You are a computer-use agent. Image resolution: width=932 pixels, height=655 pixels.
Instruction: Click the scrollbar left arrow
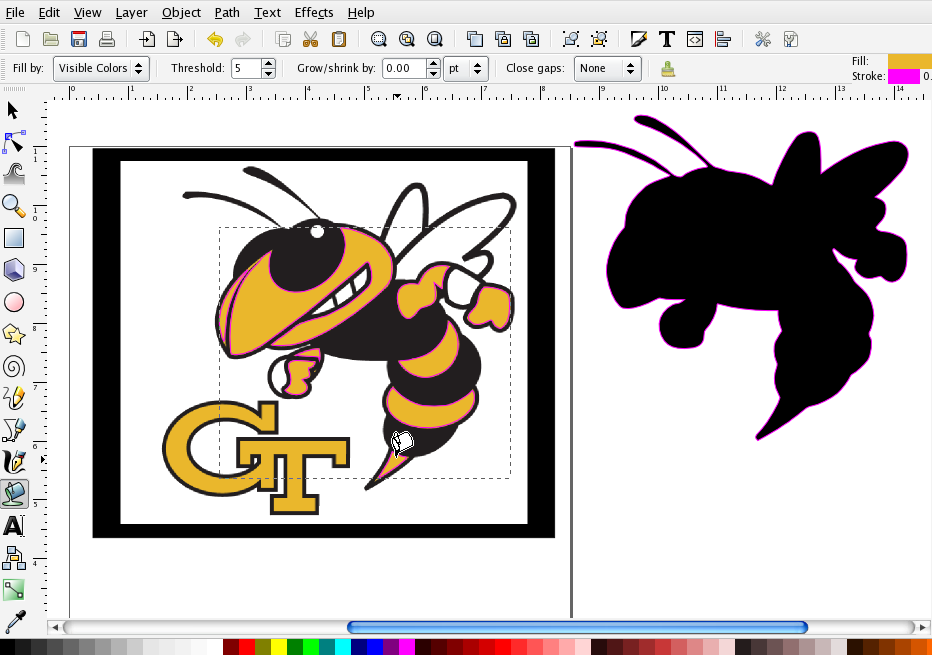pyautogui.click(x=55, y=627)
